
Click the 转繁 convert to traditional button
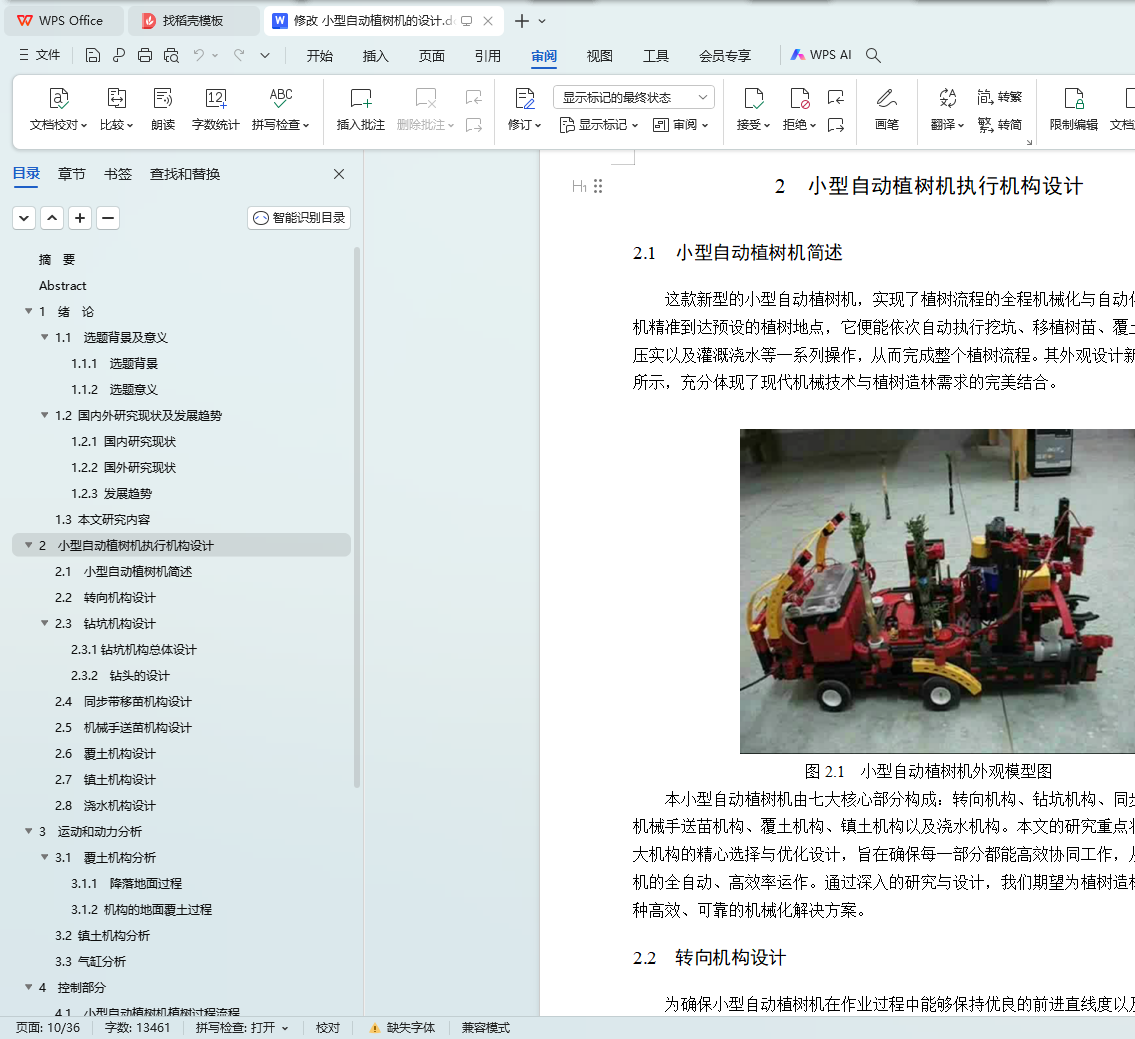click(x=999, y=97)
